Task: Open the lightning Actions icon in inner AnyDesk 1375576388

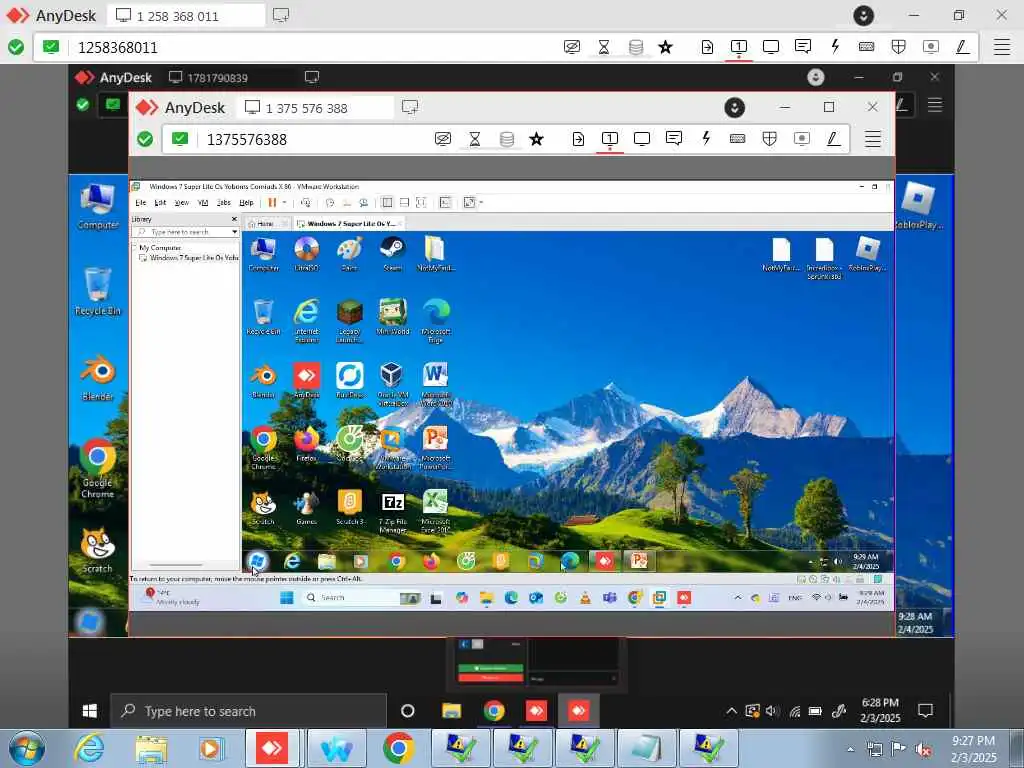Action: pos(705,139)
